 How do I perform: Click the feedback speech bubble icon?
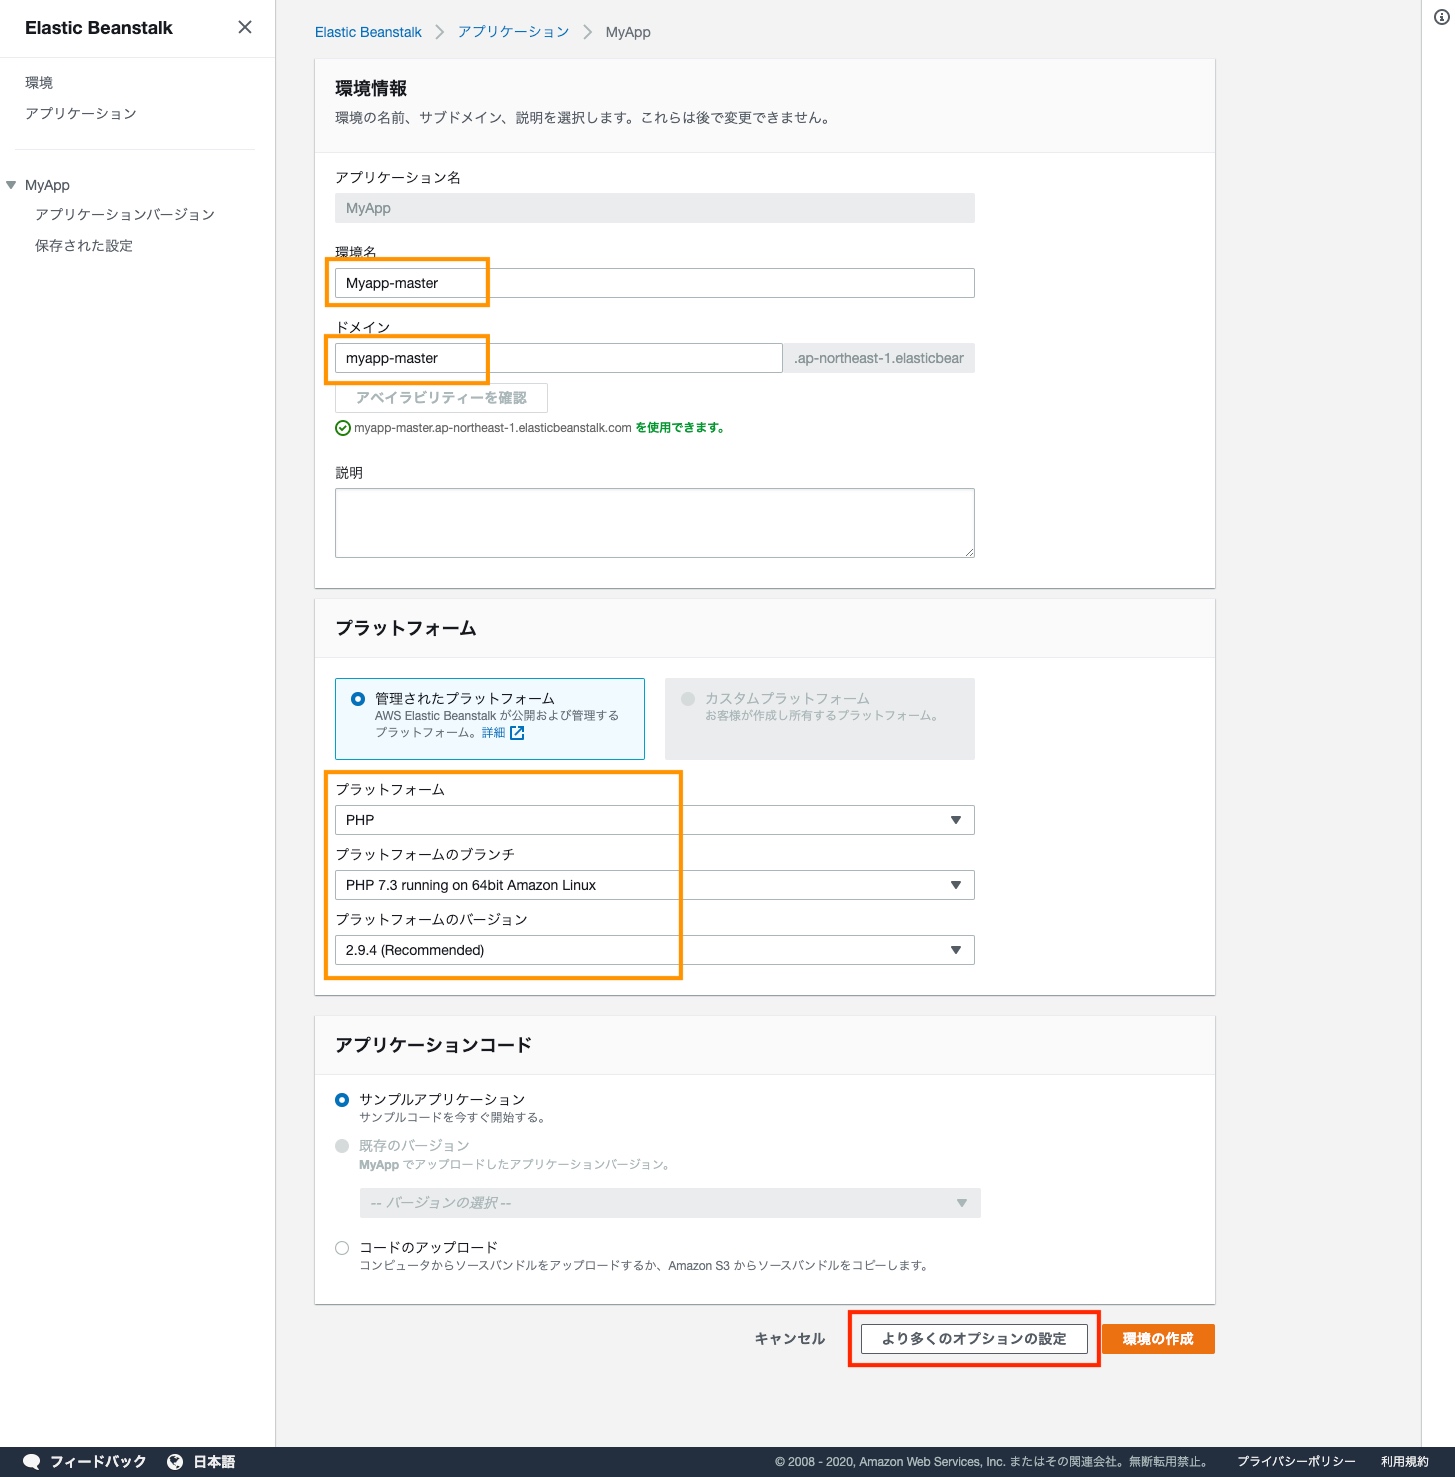(31, 1461)
